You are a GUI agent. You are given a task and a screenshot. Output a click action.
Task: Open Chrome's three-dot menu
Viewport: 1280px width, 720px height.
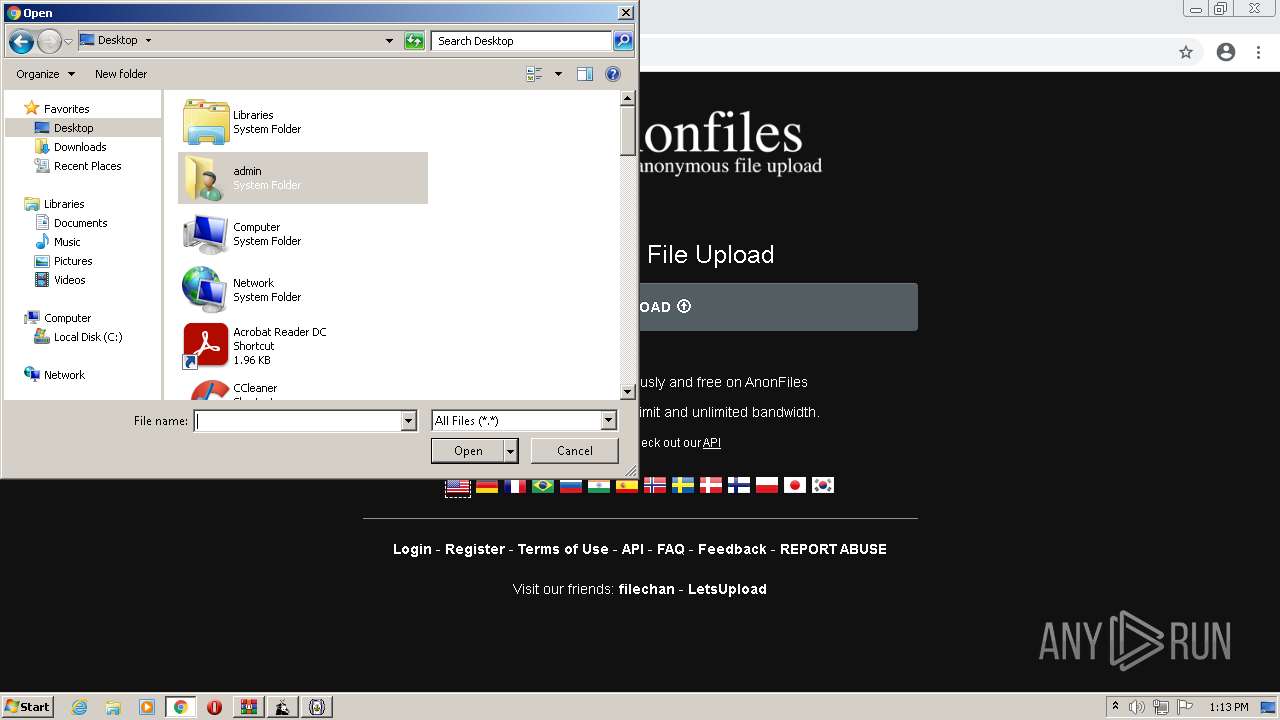point(1259,52)
